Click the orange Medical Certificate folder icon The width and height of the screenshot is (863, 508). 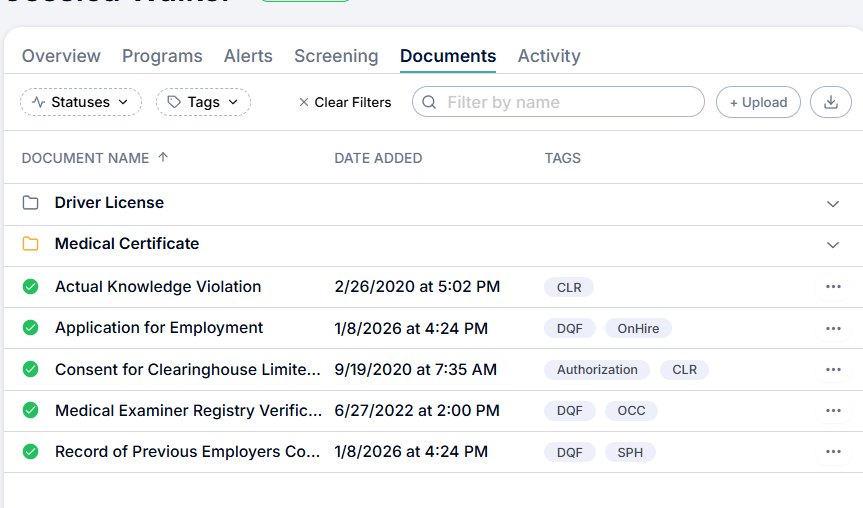click(x=31, y=244)
